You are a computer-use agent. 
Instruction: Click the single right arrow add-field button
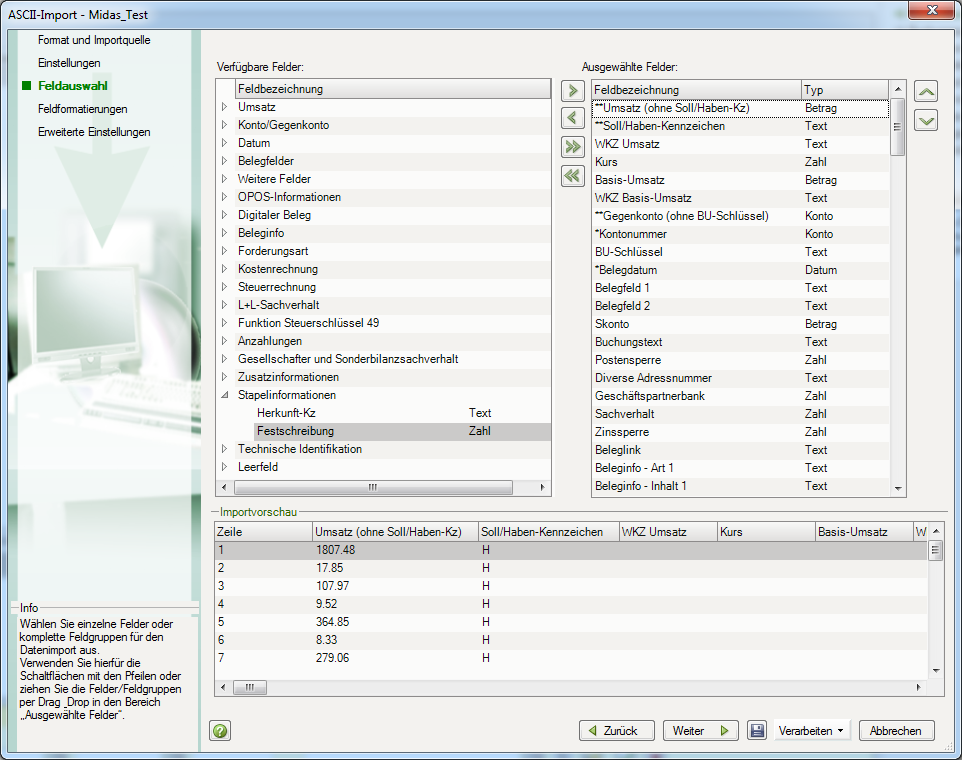[573, 91]
